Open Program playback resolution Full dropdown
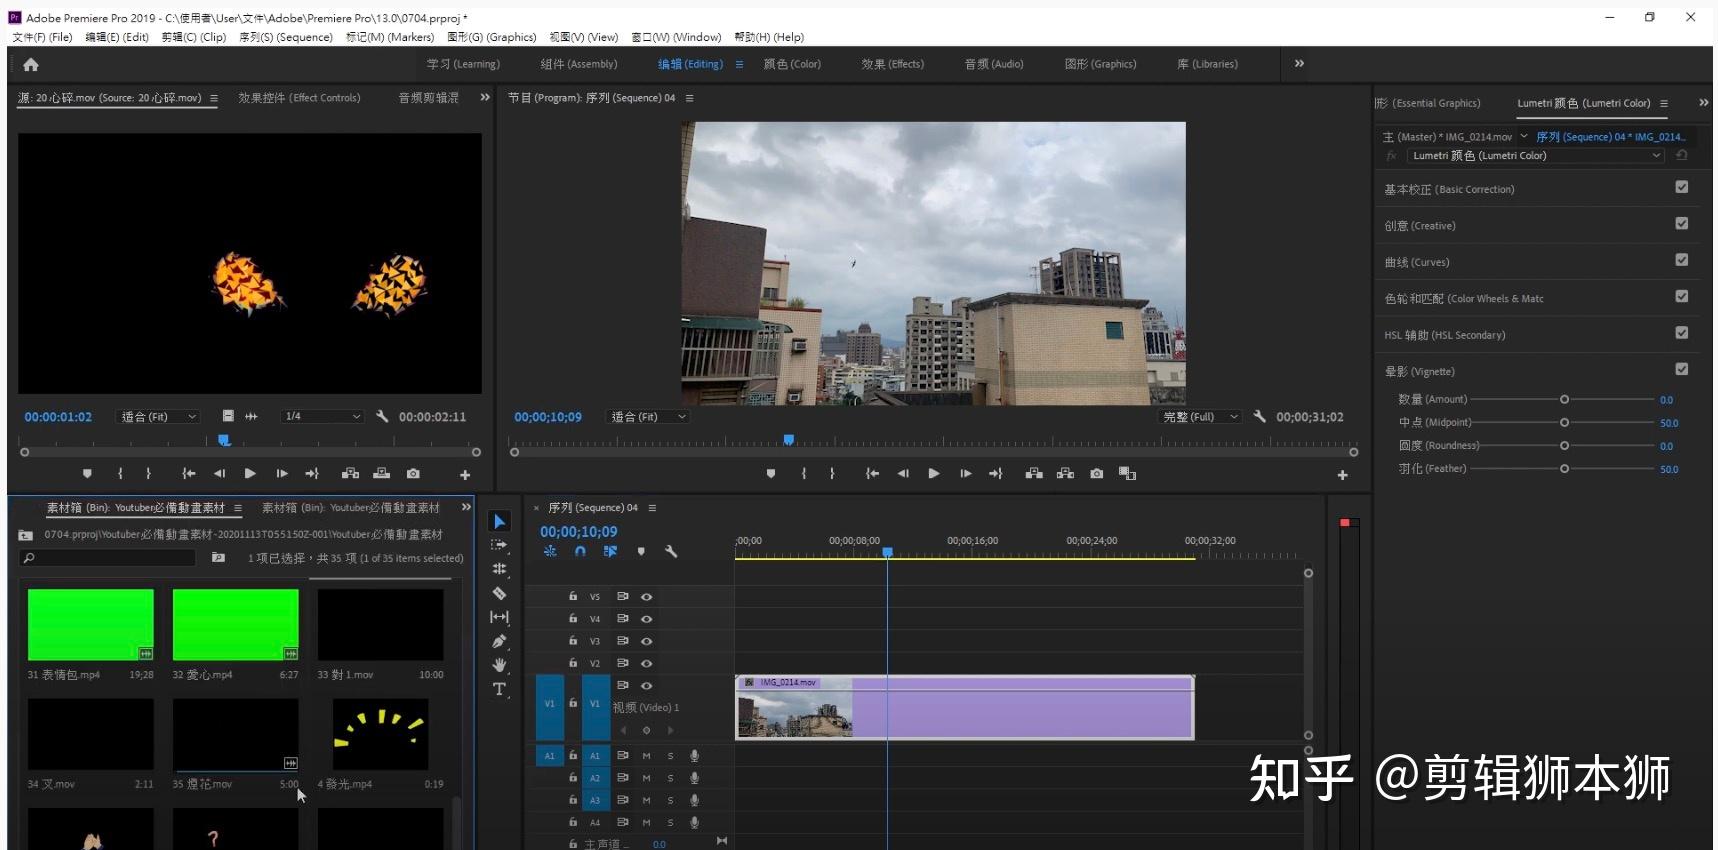 (1201, 417)
